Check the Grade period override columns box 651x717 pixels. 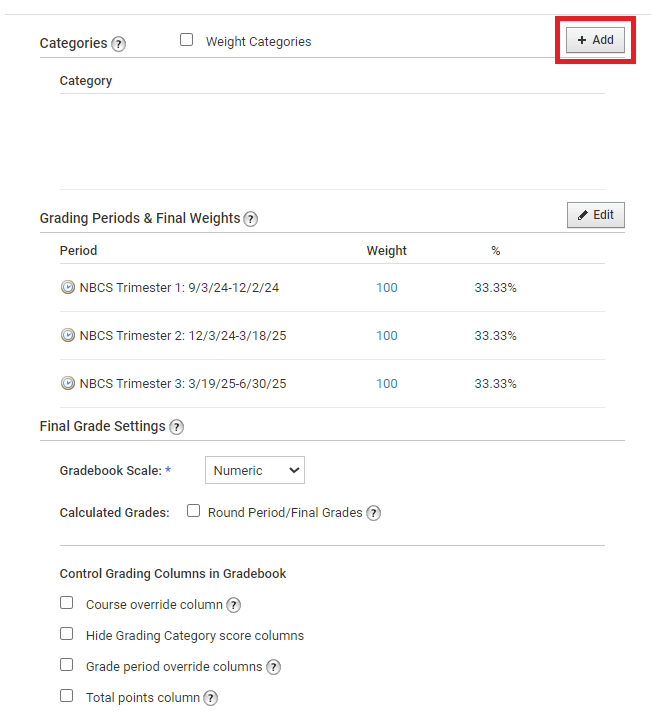coord(67,665)
